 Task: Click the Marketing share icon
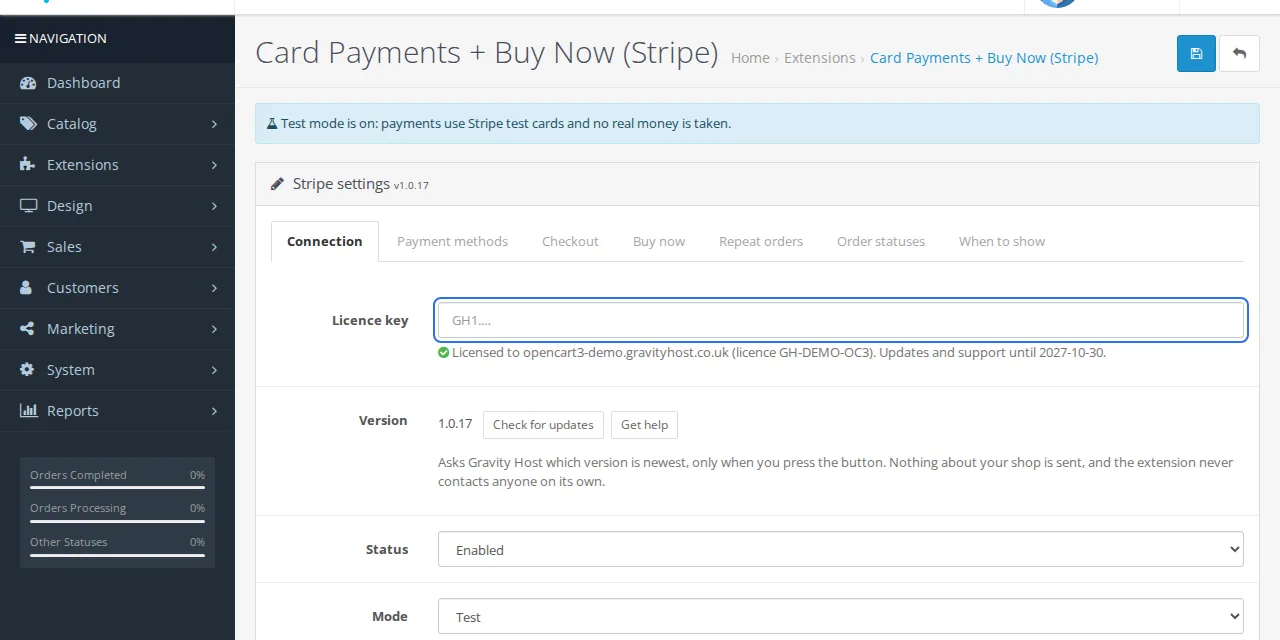tap(27, 329)
